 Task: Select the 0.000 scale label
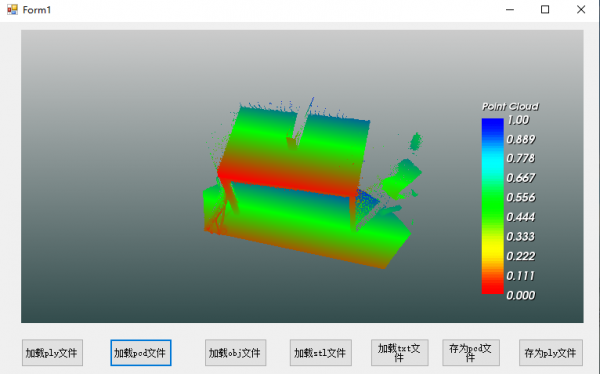(520, 295)
